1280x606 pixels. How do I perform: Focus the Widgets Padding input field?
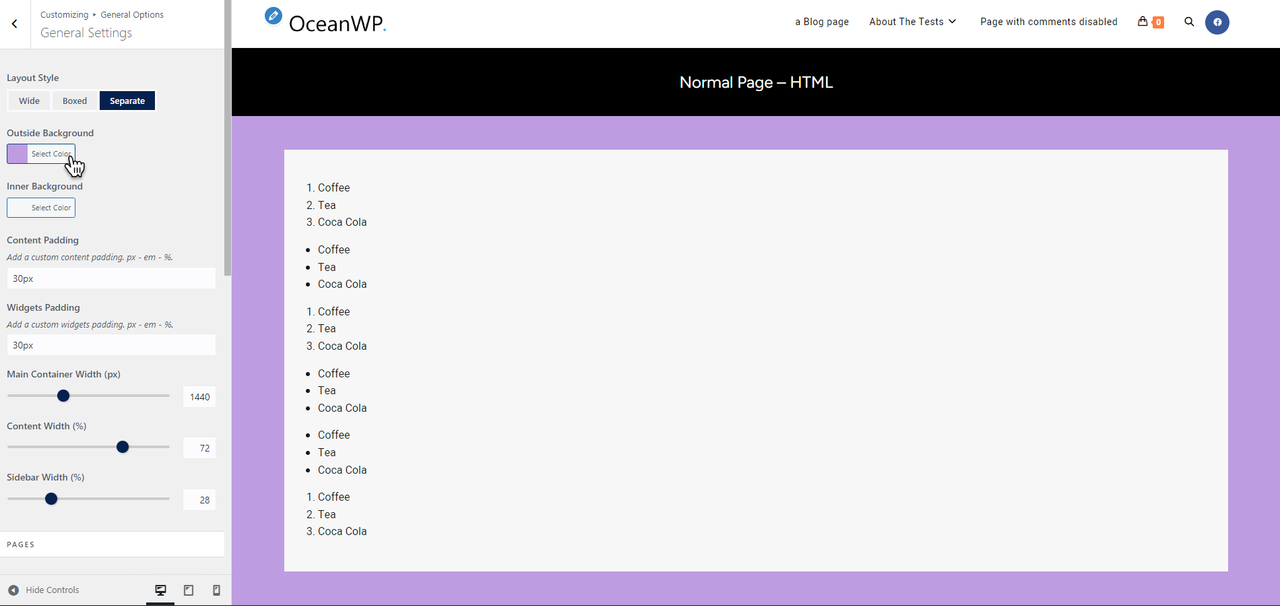pyautogui.click(x=111, y=345)
